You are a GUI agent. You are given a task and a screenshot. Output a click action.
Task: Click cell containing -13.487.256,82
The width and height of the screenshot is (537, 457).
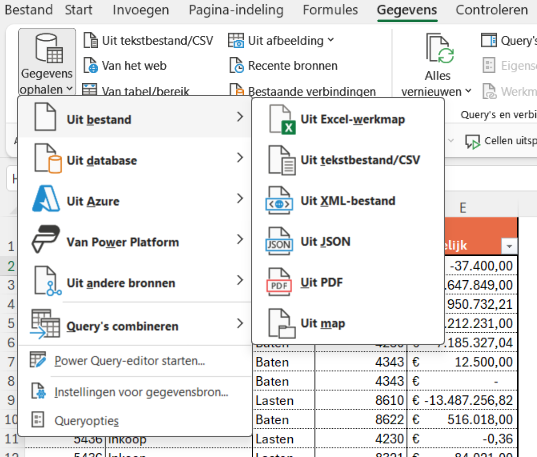point(462,400)
